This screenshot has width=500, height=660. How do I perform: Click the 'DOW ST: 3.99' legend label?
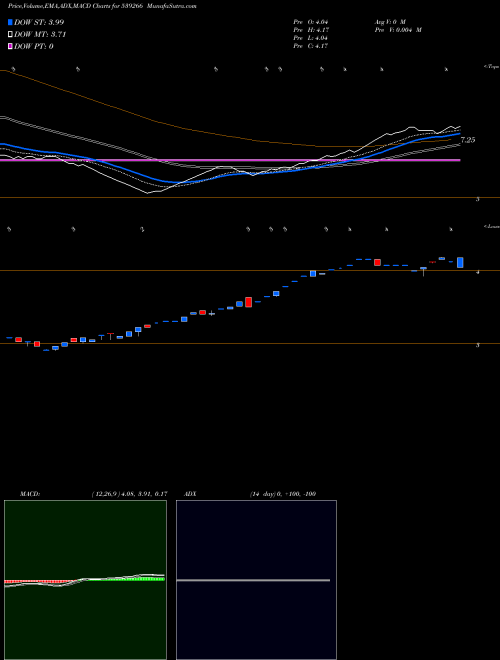(x=39, y=22)
